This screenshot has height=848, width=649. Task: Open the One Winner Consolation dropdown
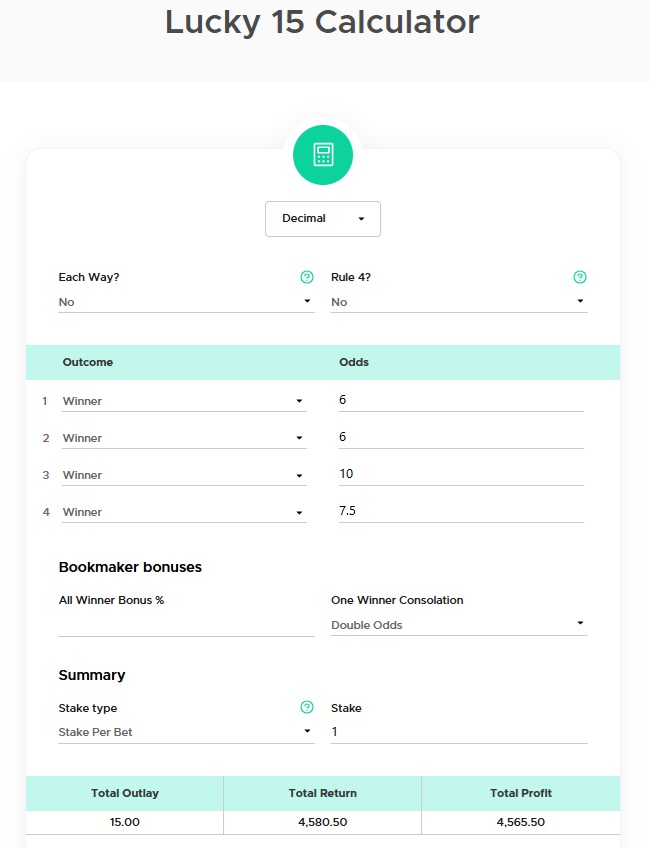[x=459, y=625]
